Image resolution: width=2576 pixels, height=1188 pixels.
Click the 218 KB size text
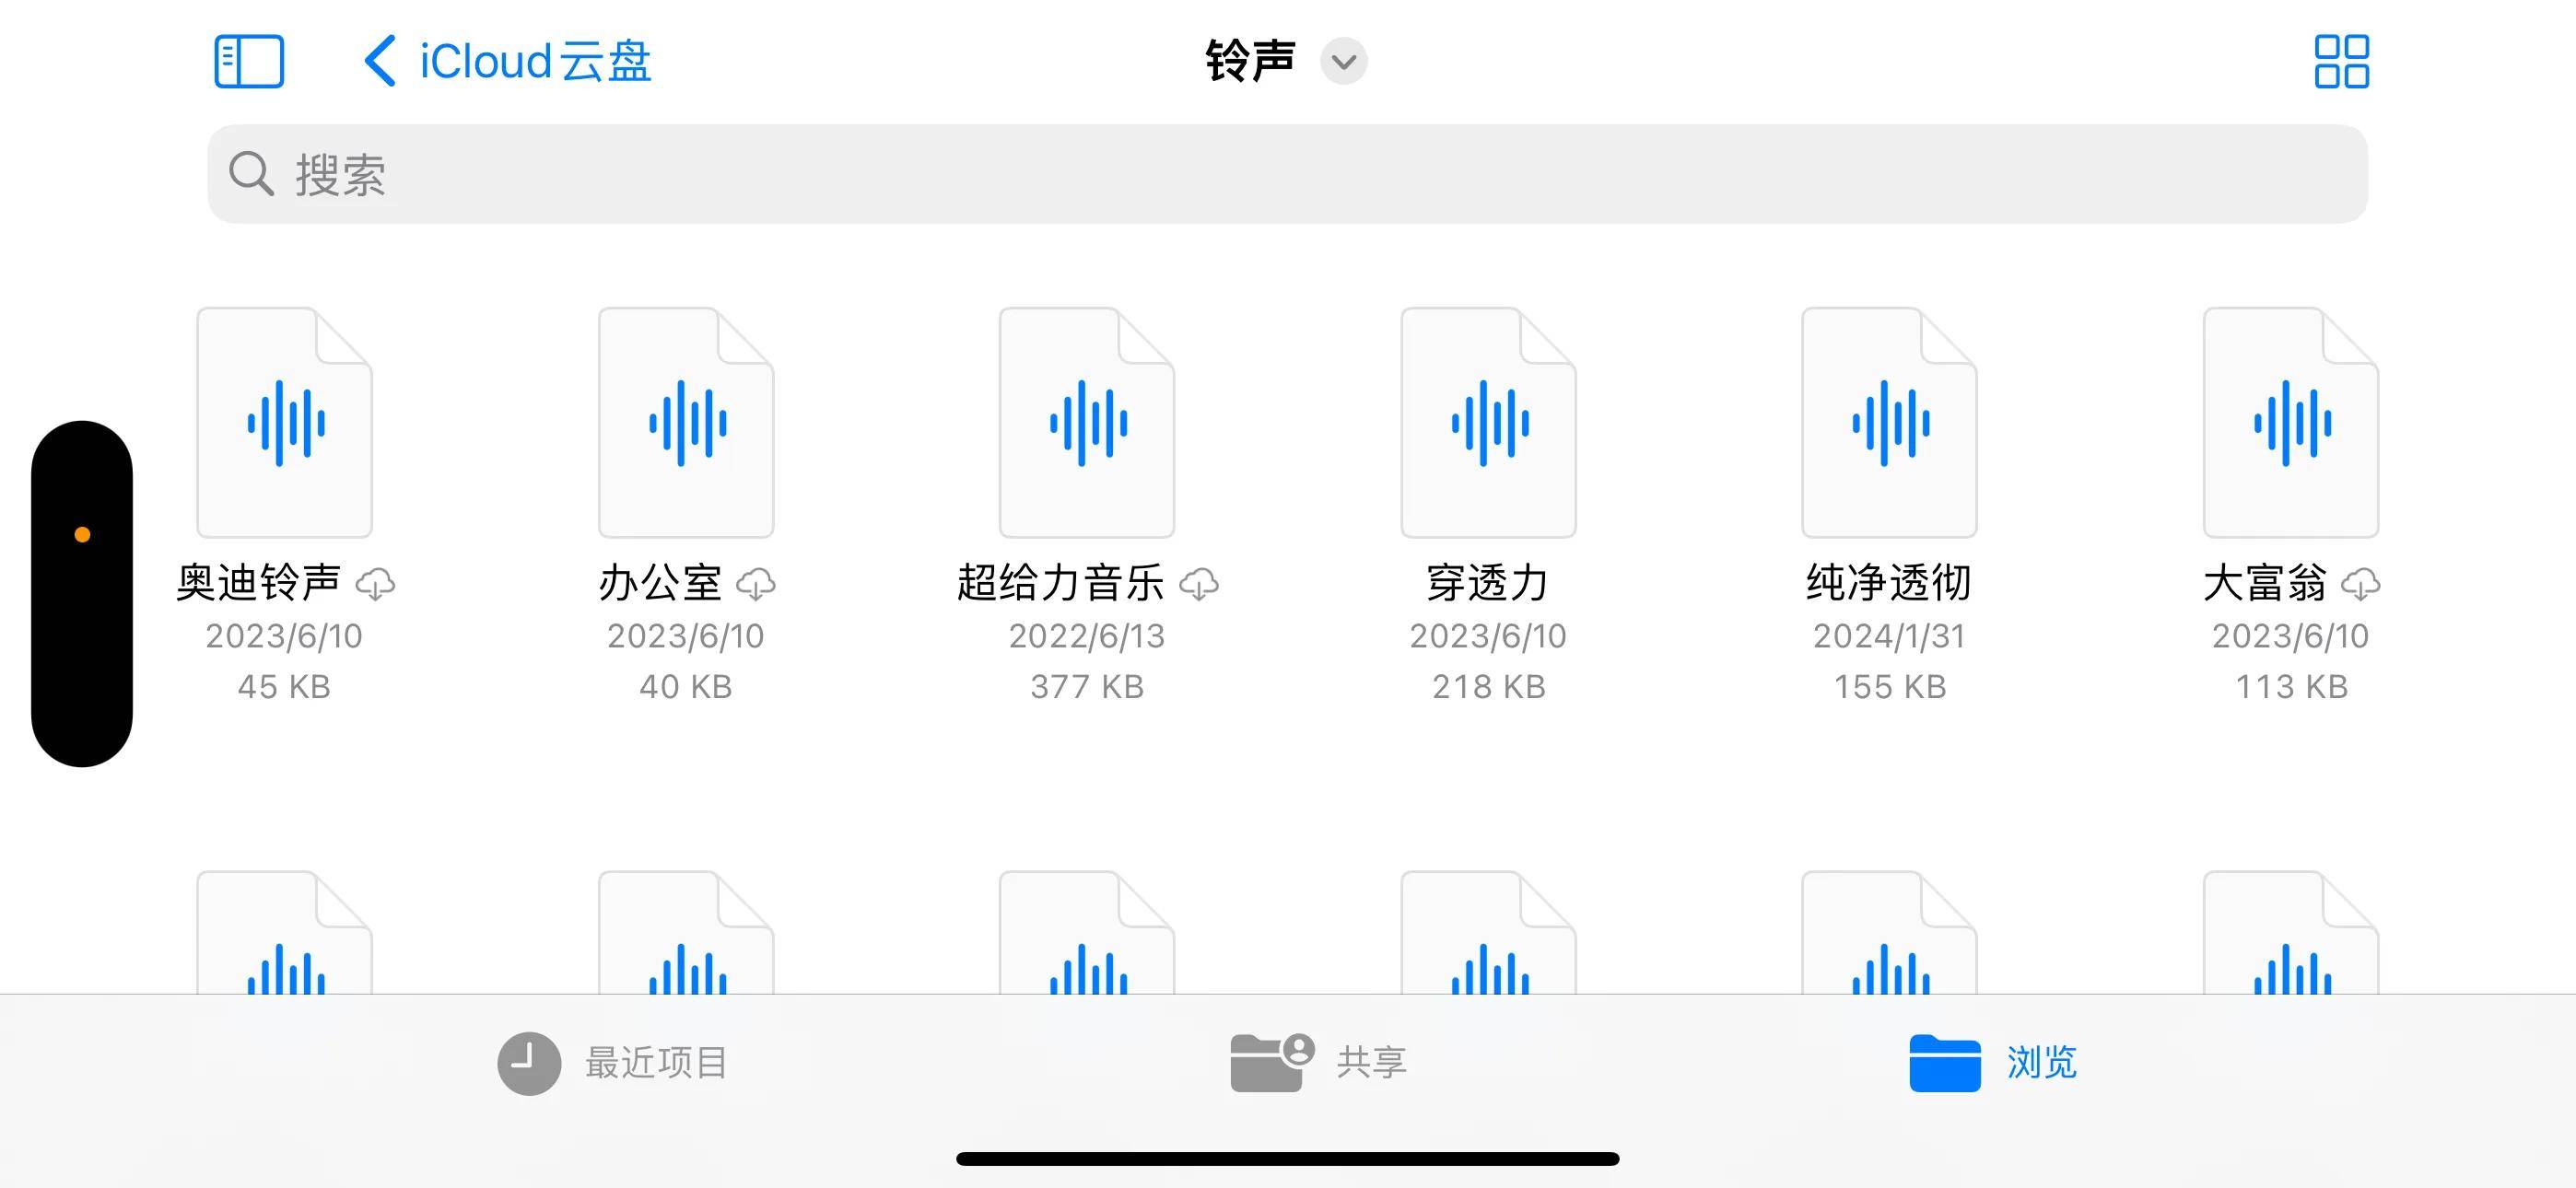[x=1489, y=687]
